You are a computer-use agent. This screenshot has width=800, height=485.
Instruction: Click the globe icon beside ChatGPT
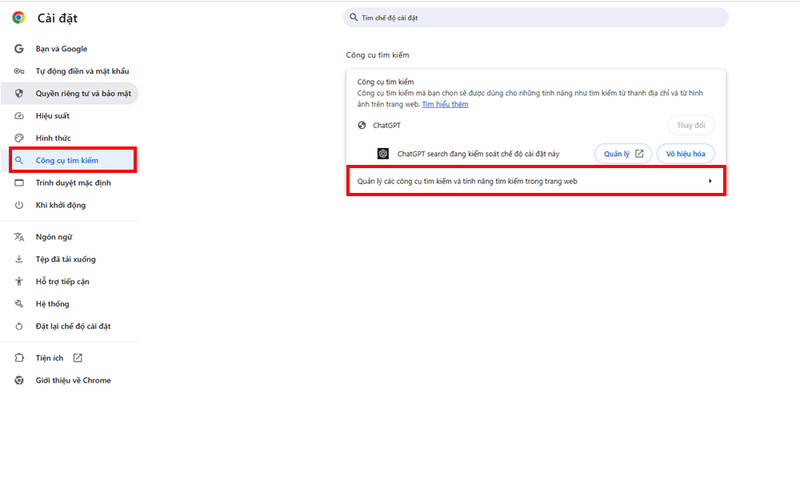362,125
